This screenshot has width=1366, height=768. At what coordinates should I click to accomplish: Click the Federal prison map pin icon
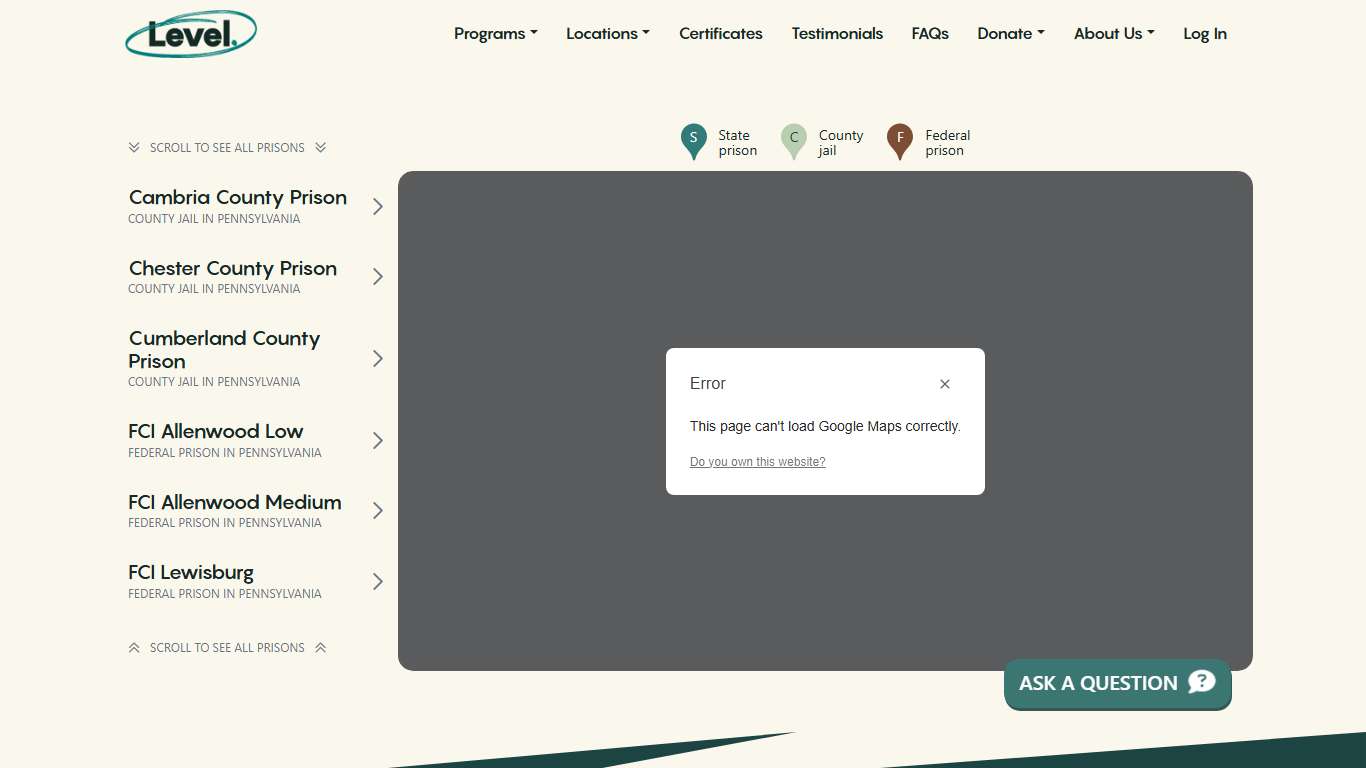click(x=900, y=141)
